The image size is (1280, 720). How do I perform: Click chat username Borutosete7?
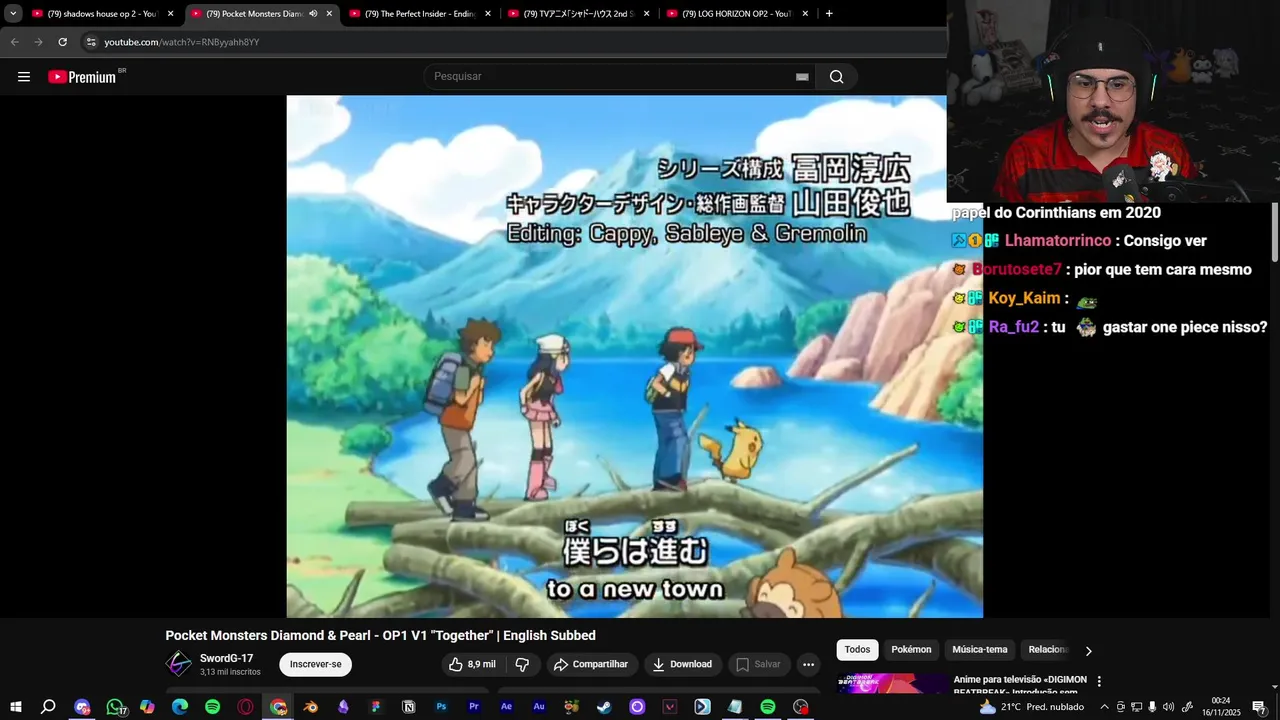(x=1016, y=270)
